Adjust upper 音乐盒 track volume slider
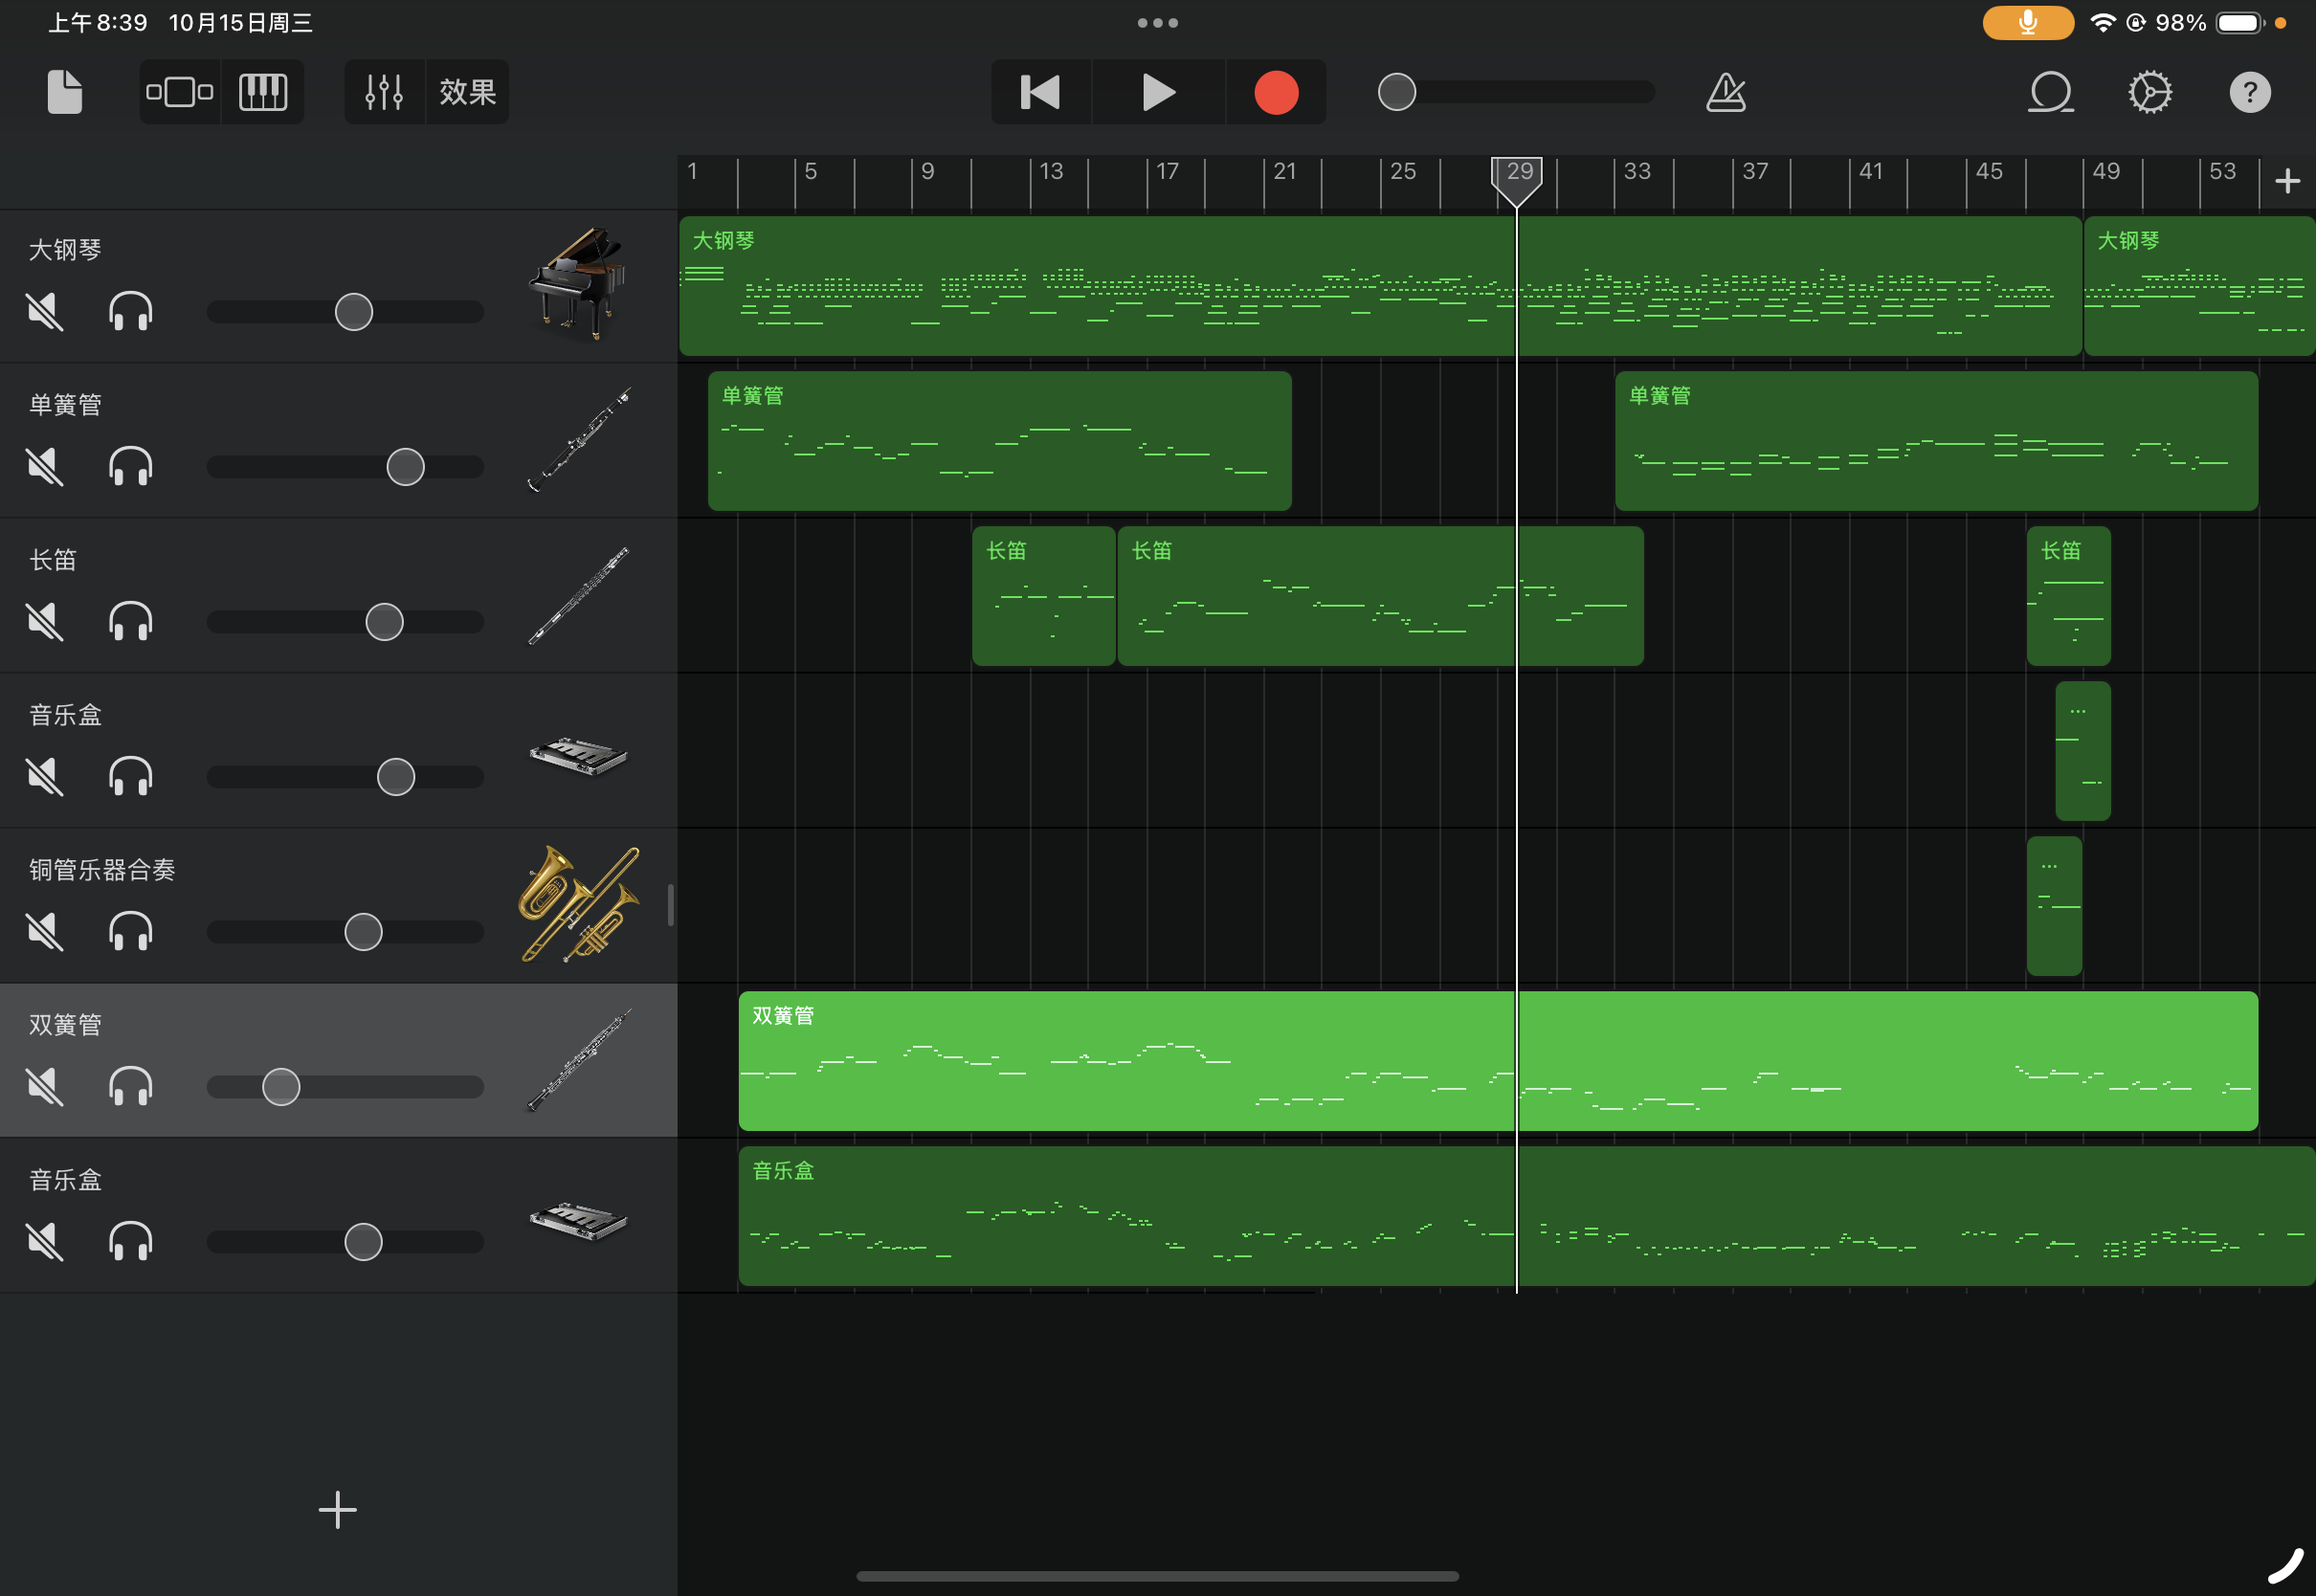Image resolution: width=2316 pixels, height=1596 pixels. pos(345,777)
